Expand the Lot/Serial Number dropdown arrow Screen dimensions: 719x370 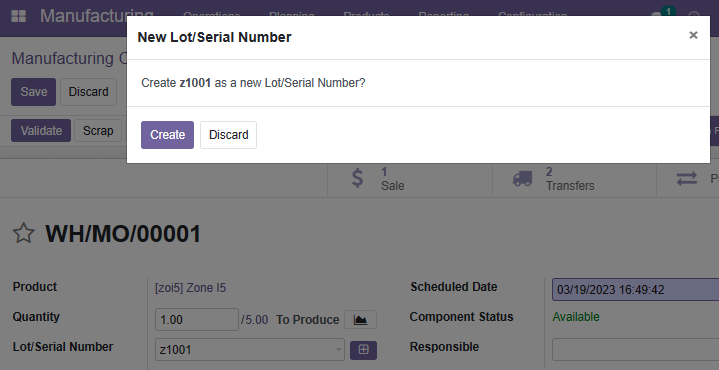point(339,350)
